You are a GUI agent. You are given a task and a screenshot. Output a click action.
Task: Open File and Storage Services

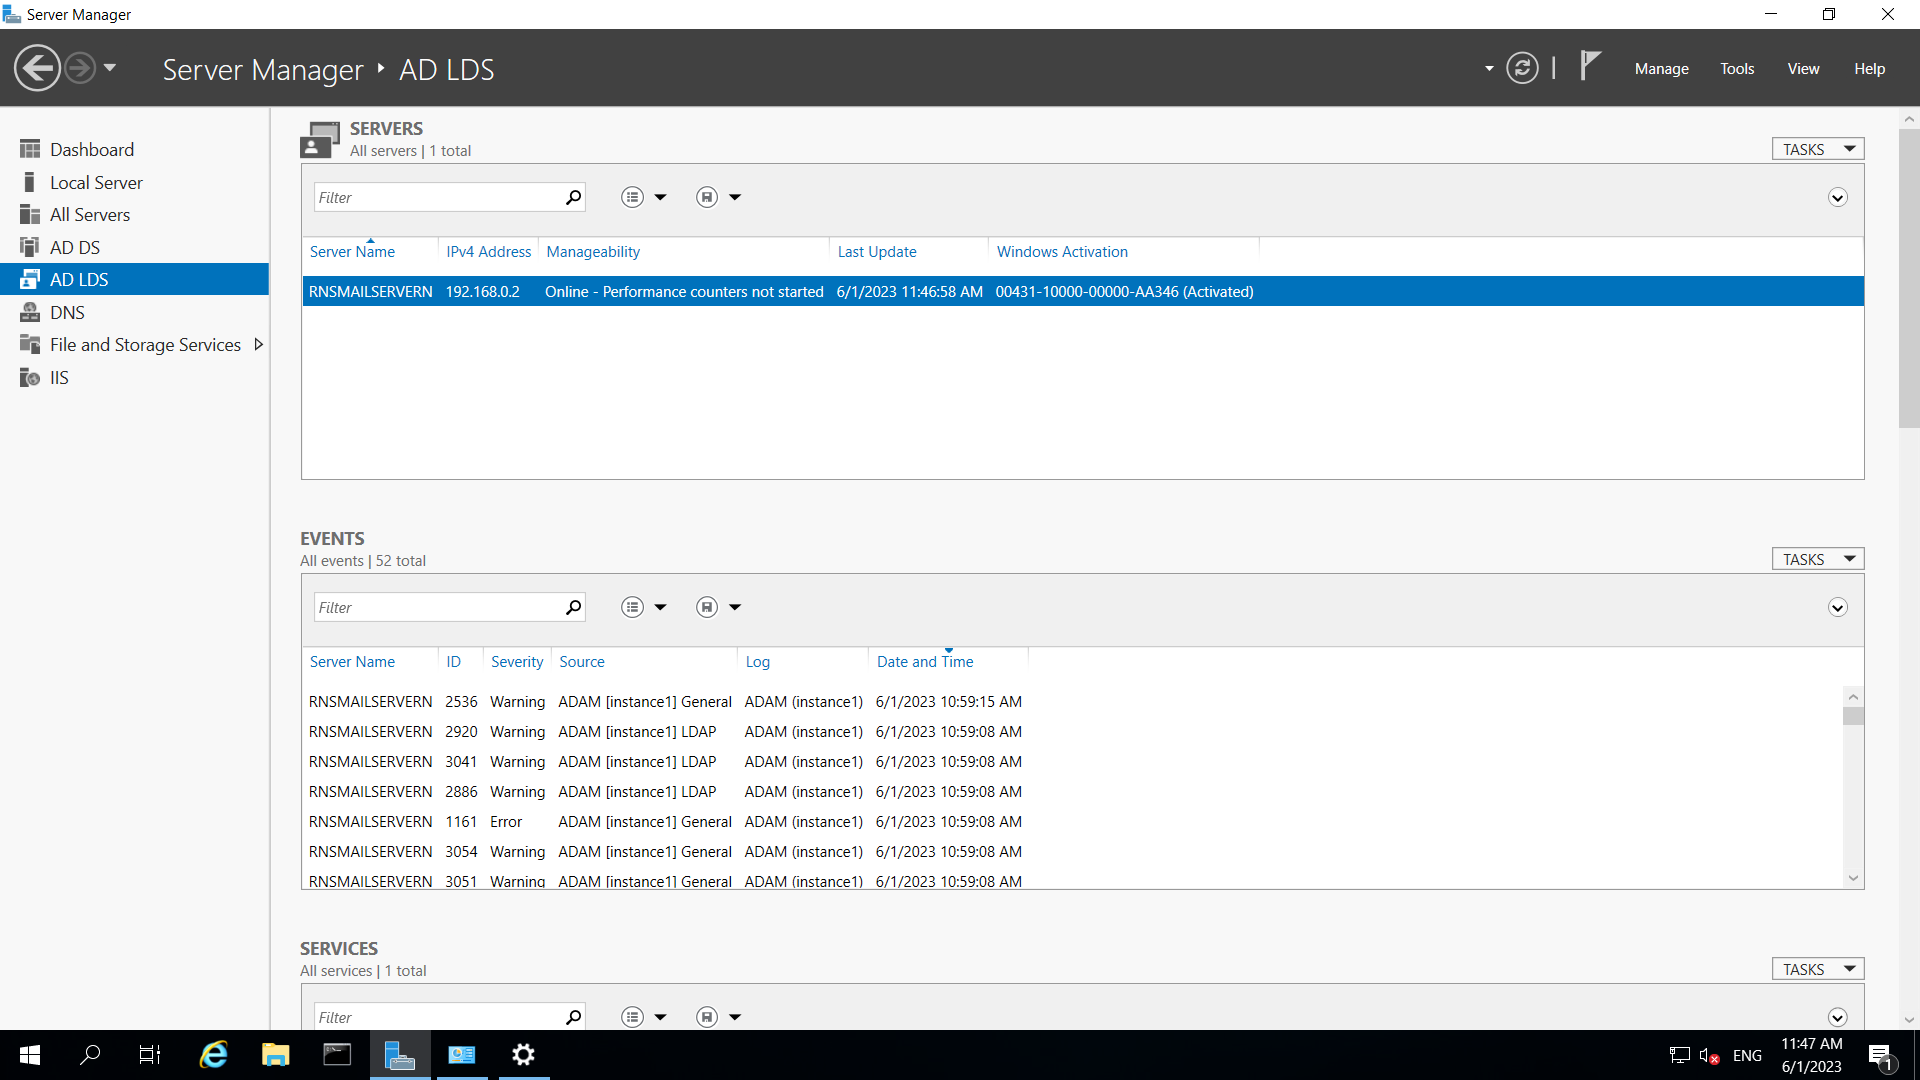pos(145,344)
